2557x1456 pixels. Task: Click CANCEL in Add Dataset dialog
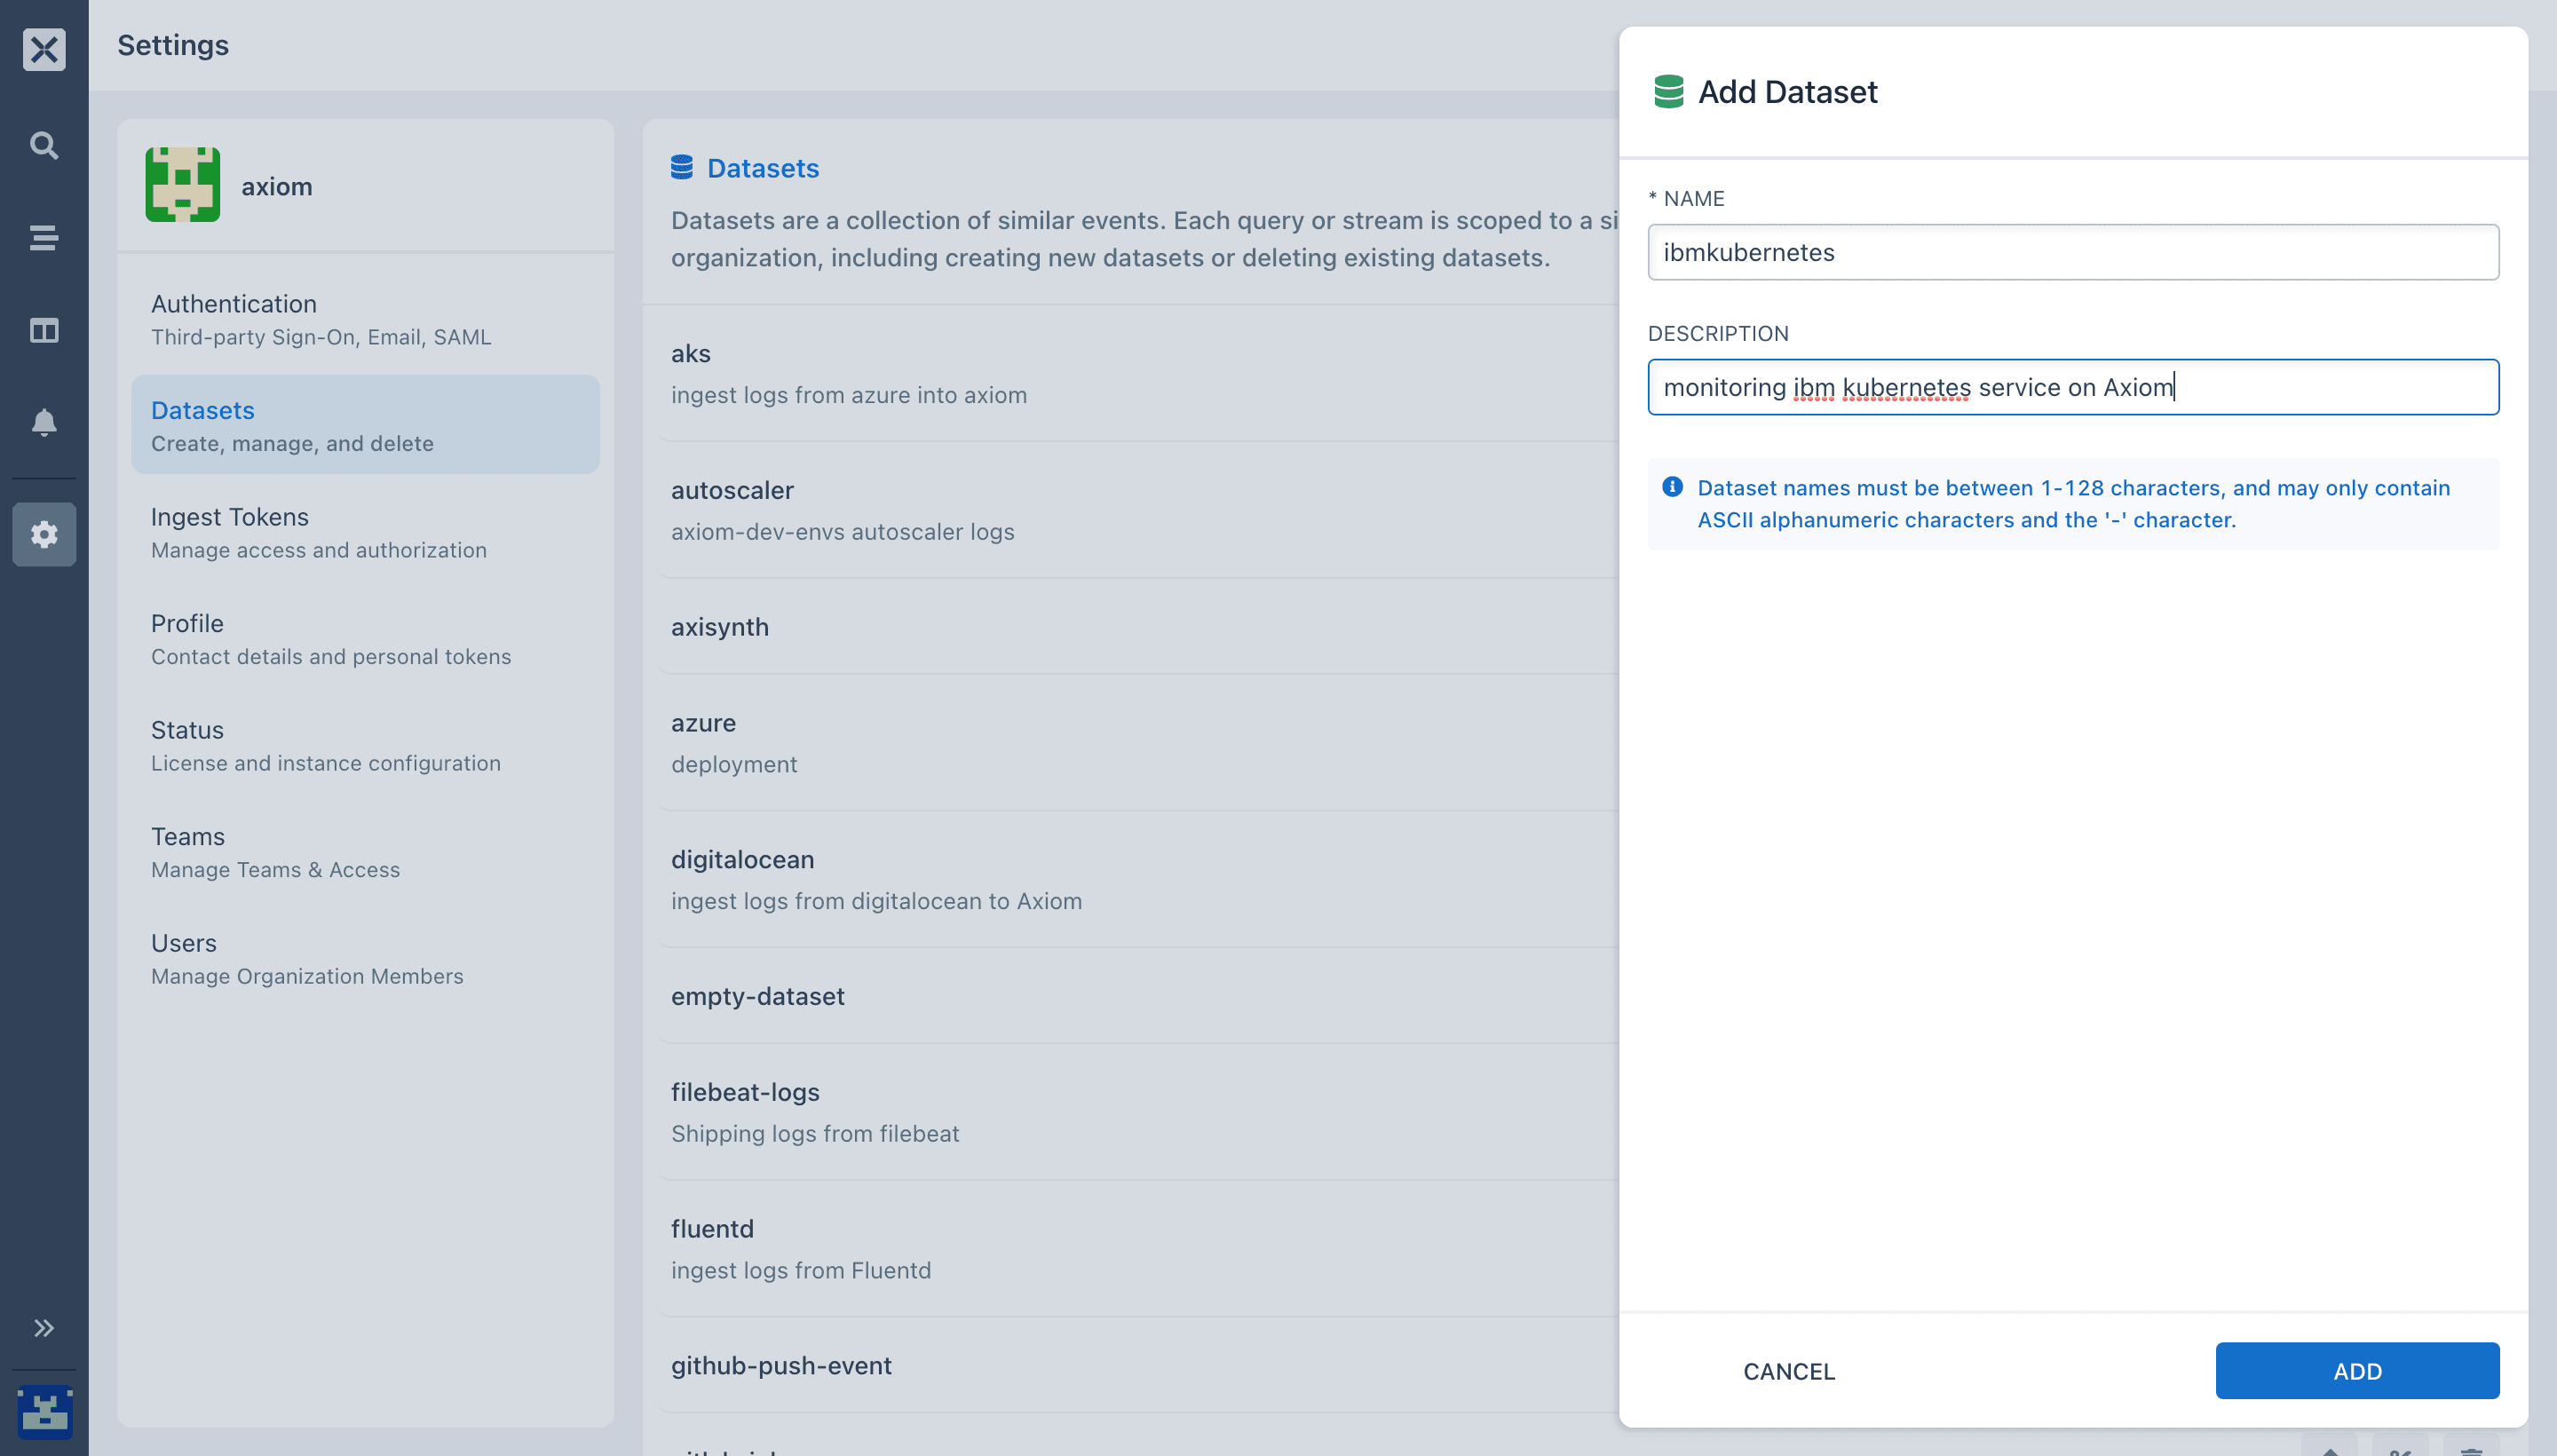click(x=1788, y=1371)
